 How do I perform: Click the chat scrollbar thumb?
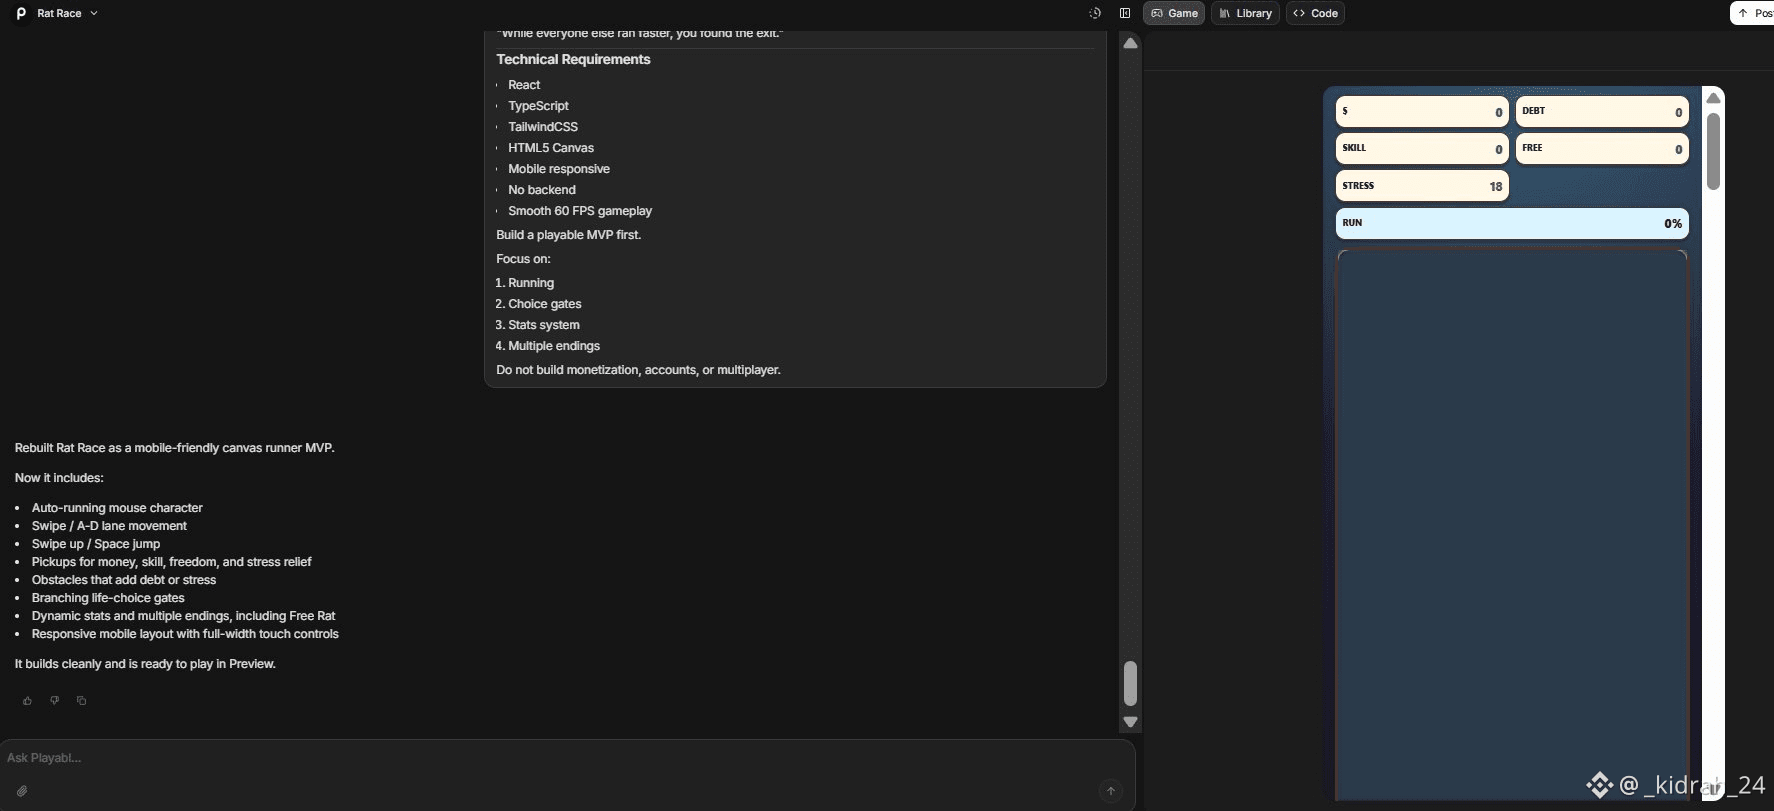1130,684
